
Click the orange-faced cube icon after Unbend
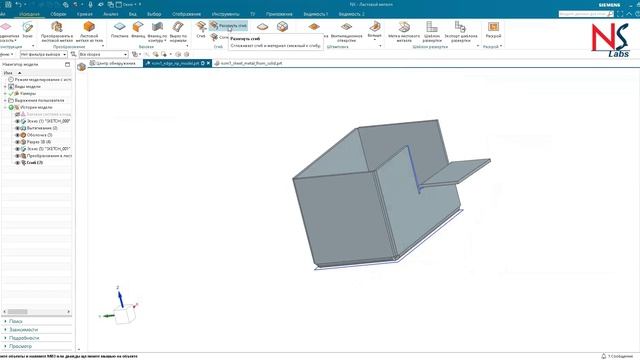(x=282, y=27)
